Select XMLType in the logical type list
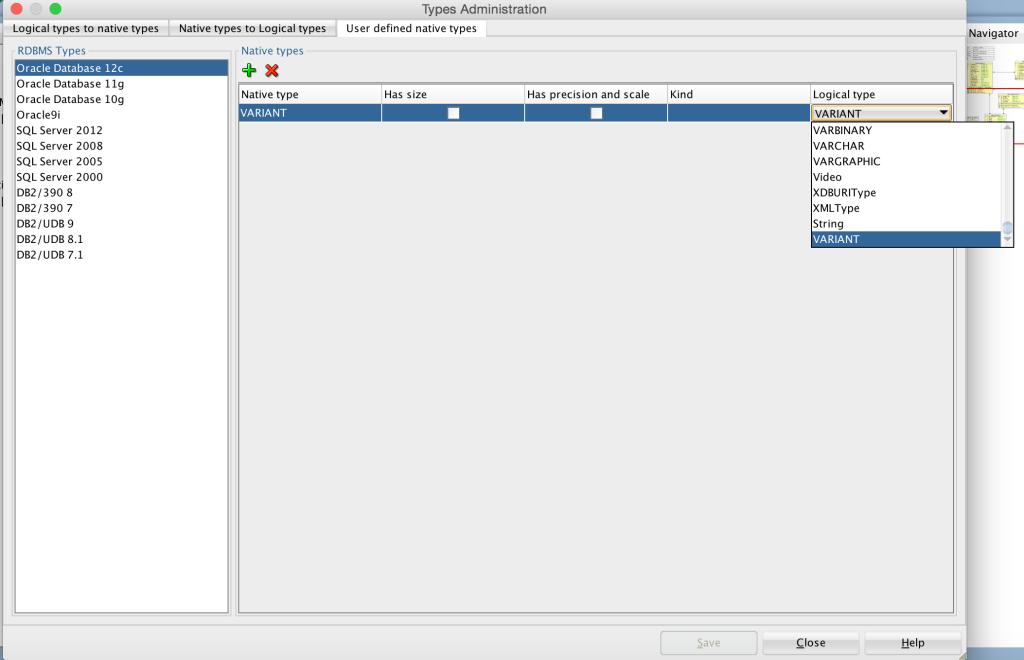This screenshot has height=660, width=1024. point(906,208)
